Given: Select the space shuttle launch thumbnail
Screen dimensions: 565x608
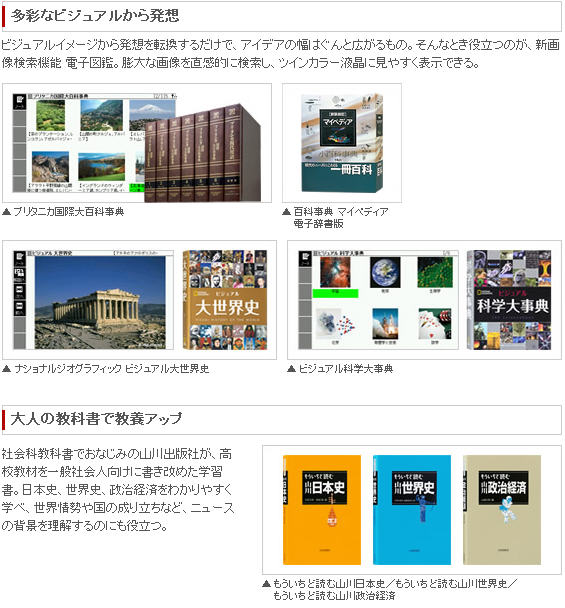Looking at the screenshot, I should point(385,324).
